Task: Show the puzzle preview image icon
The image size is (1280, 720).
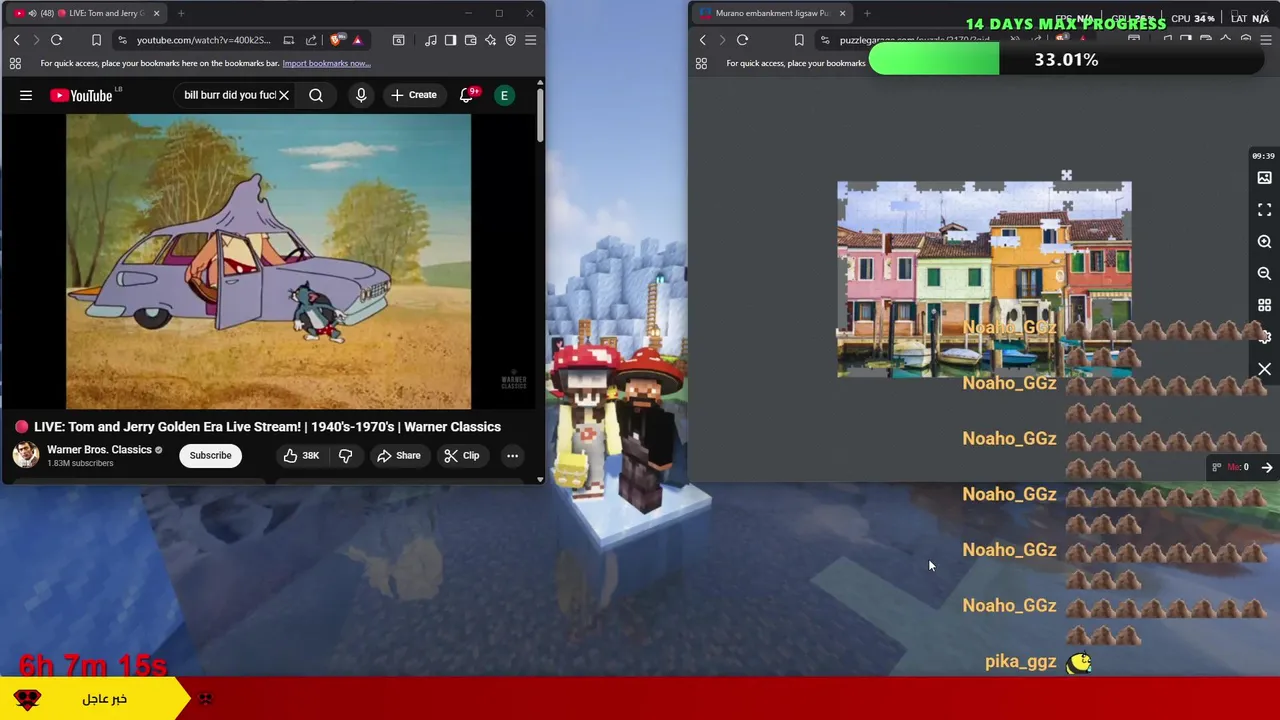Action: (x=1264, y=178)
